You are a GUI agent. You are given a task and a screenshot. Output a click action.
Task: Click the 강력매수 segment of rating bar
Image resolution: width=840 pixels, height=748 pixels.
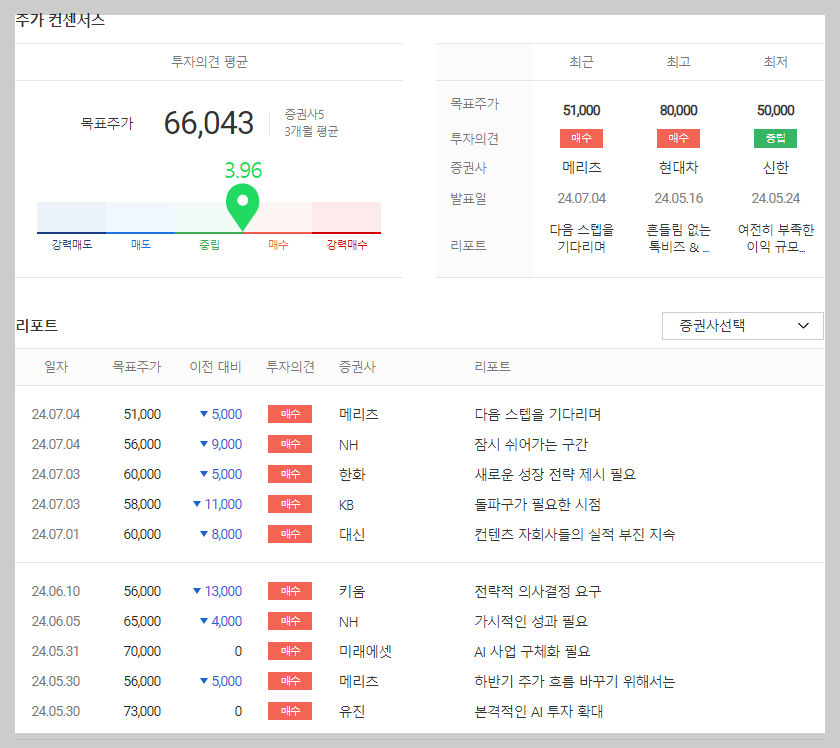pyautogui.click(x=347, y=218)
